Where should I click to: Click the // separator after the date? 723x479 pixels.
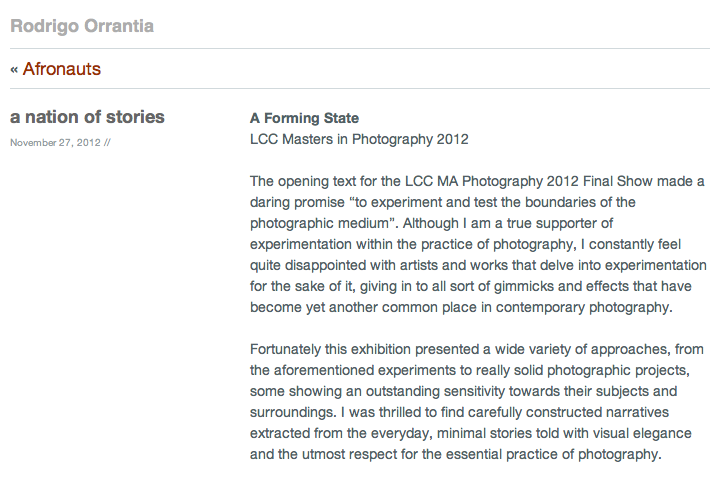(107, 143)
